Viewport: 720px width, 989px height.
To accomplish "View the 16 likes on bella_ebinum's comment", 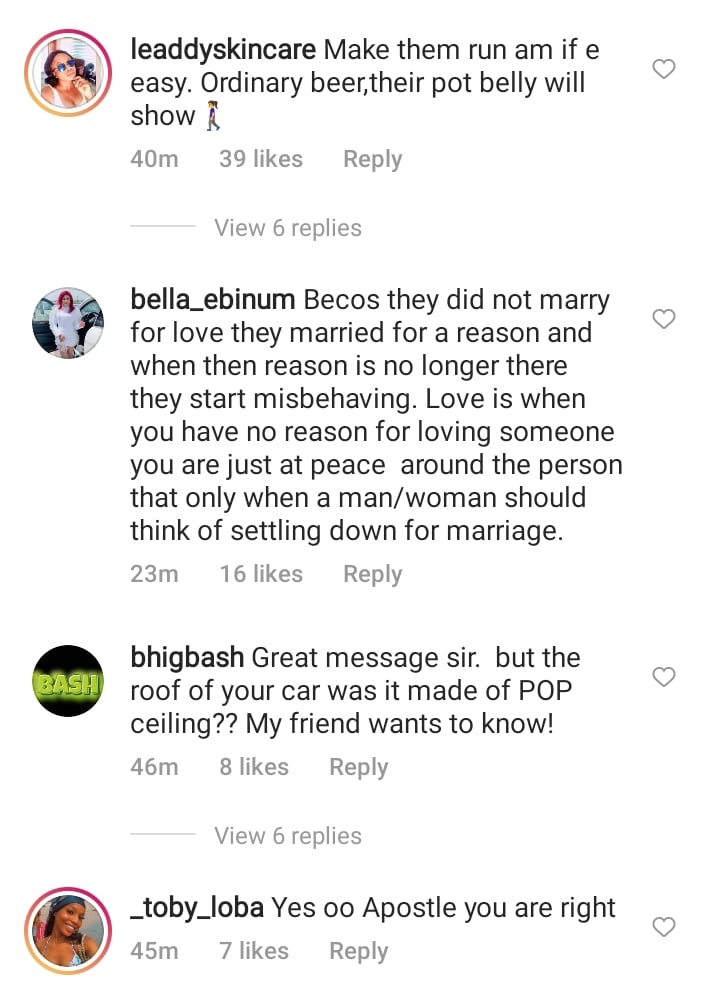I will pyautogui.click(x=260, y=574).
